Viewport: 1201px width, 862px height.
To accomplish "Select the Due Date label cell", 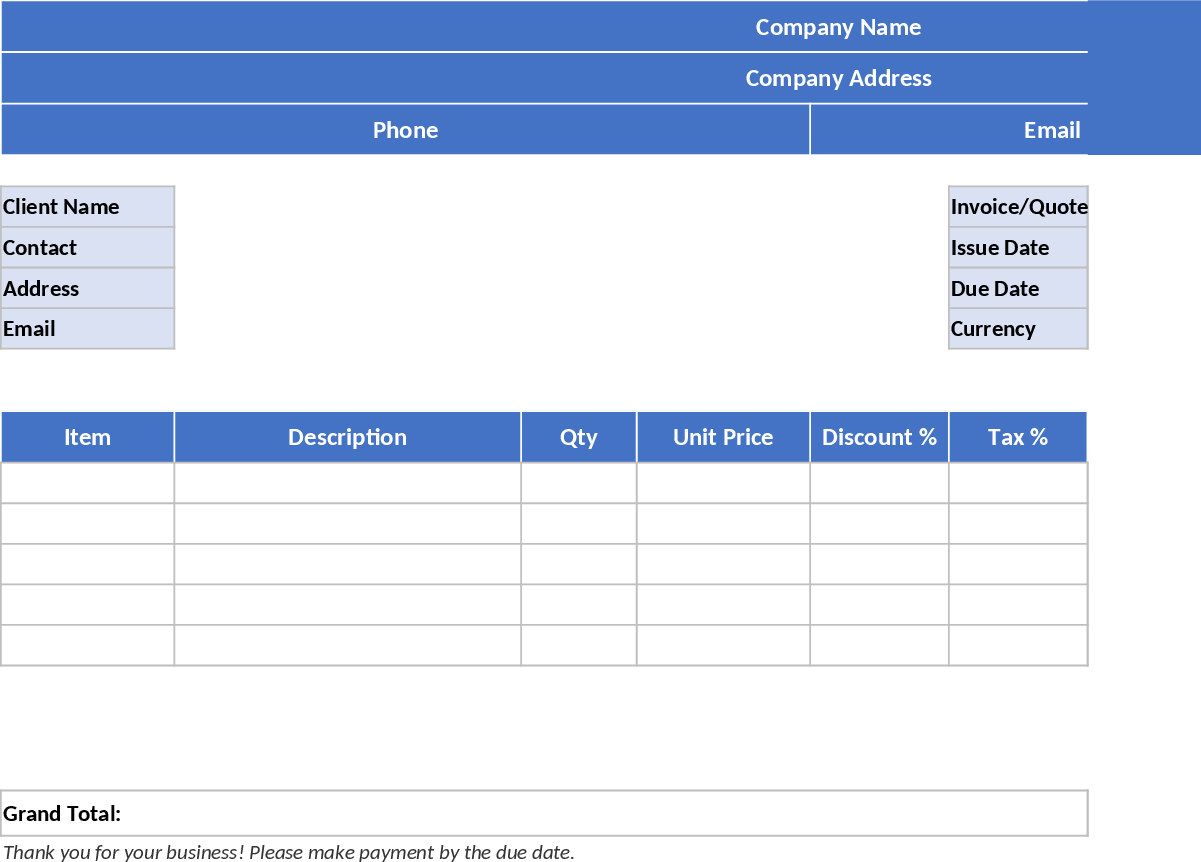I will point(1018,288).
